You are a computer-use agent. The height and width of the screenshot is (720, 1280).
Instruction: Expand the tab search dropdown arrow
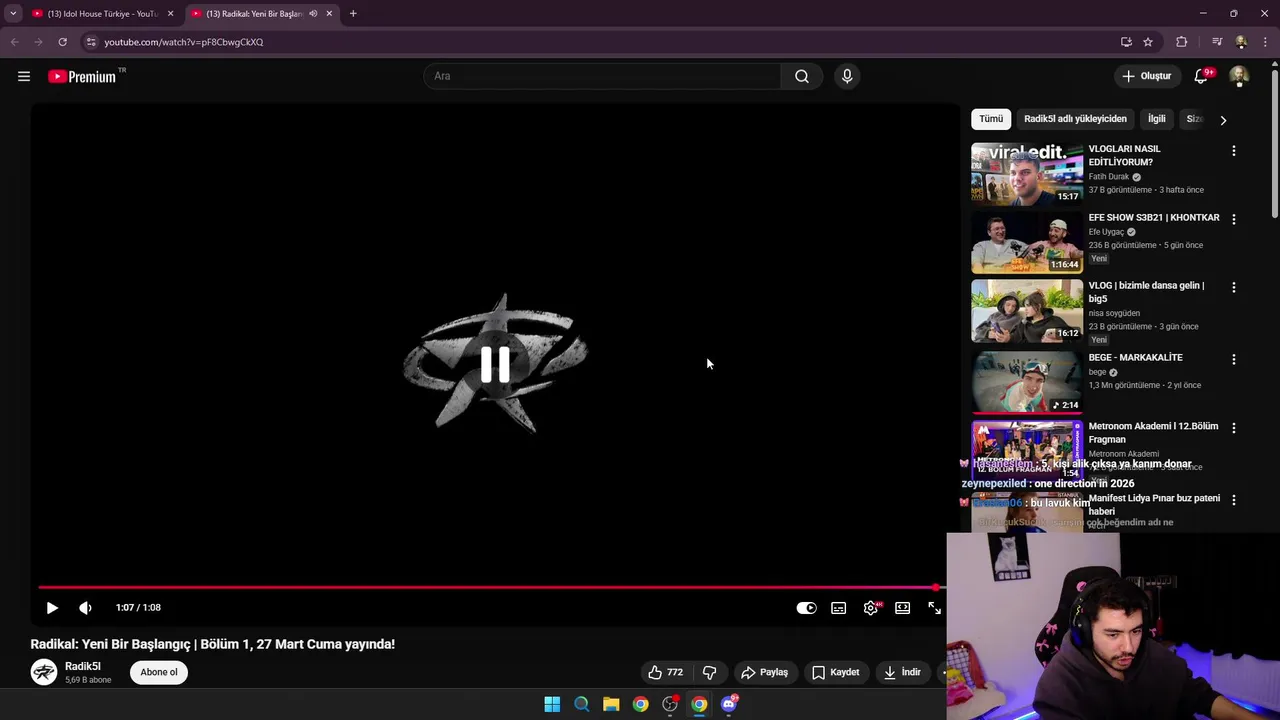[x=13, y=14]
